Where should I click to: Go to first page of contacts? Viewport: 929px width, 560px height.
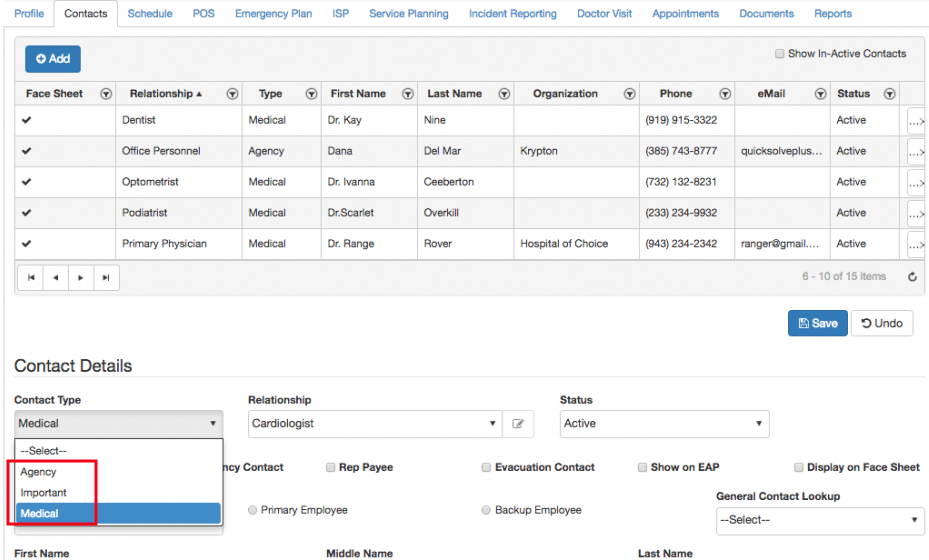tap(31, 277)
